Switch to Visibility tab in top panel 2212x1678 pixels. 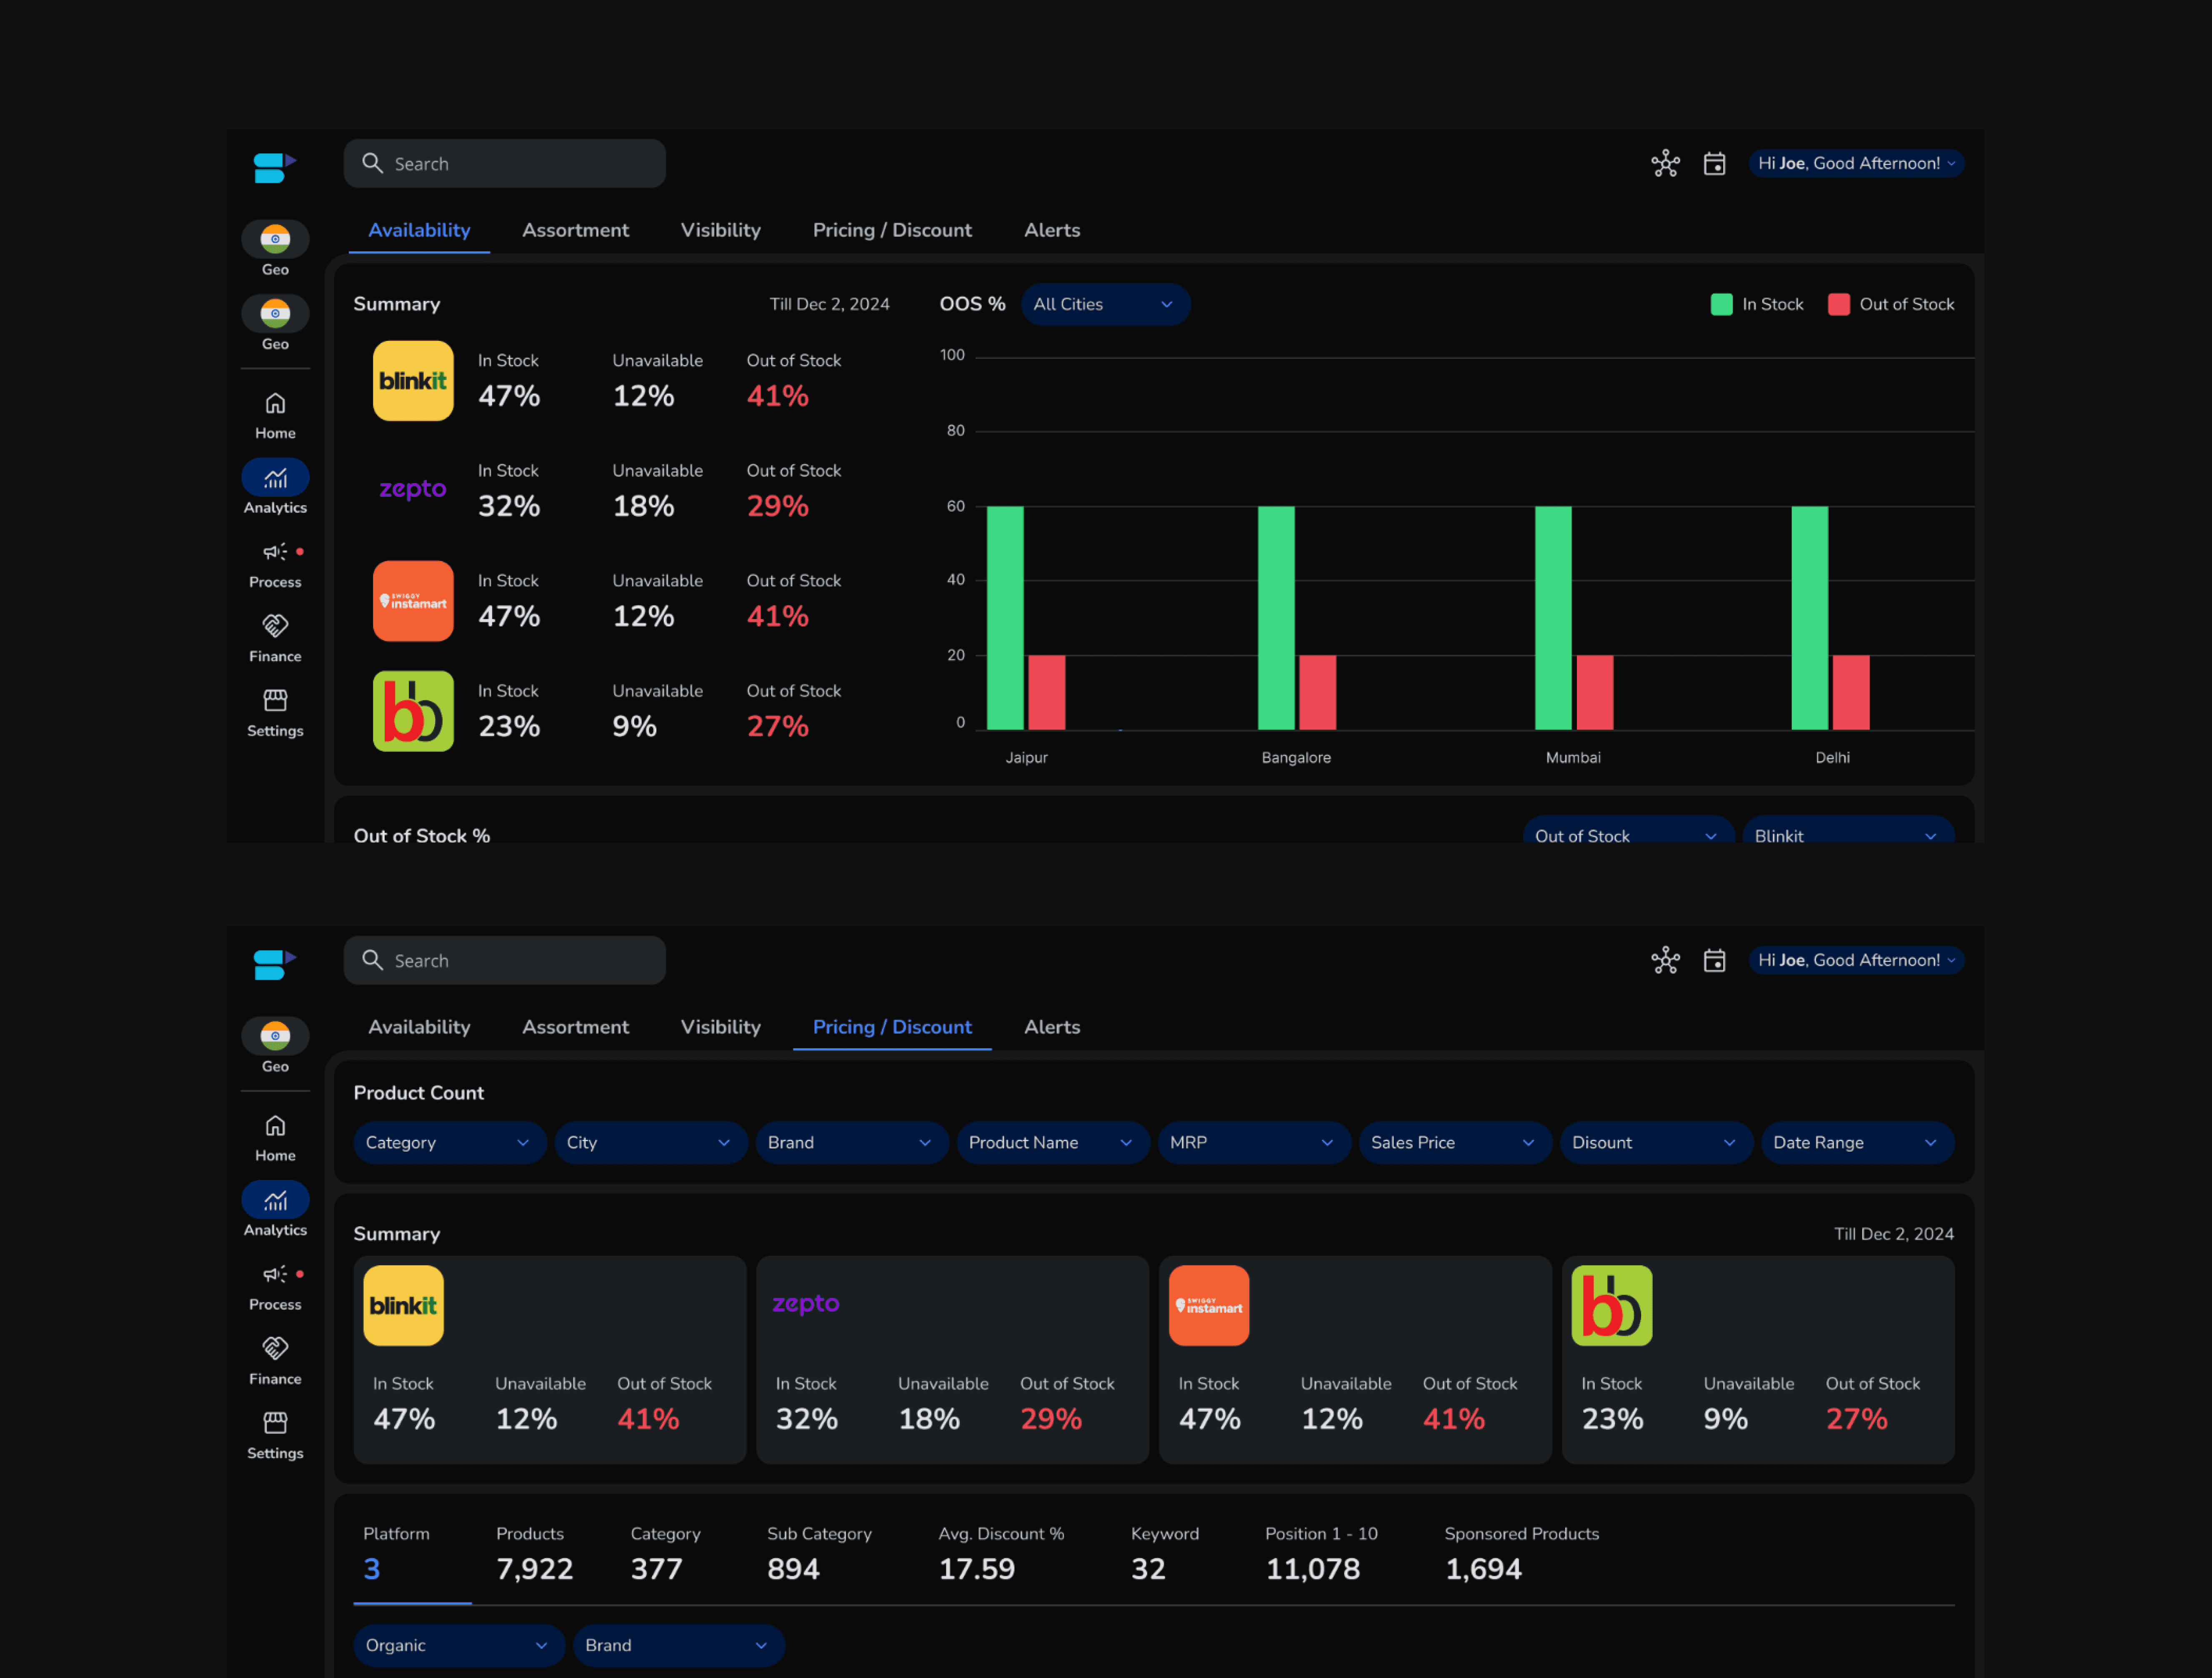pos(720,230)
